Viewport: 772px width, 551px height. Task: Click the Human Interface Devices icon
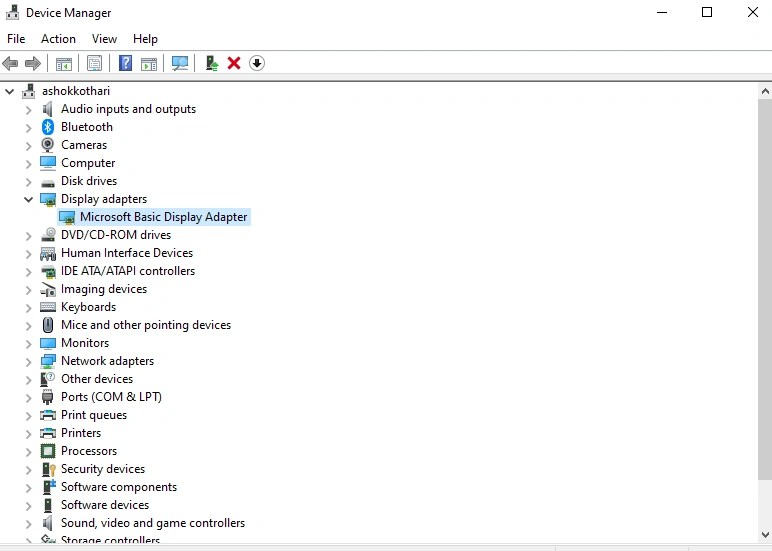[48, 253]
